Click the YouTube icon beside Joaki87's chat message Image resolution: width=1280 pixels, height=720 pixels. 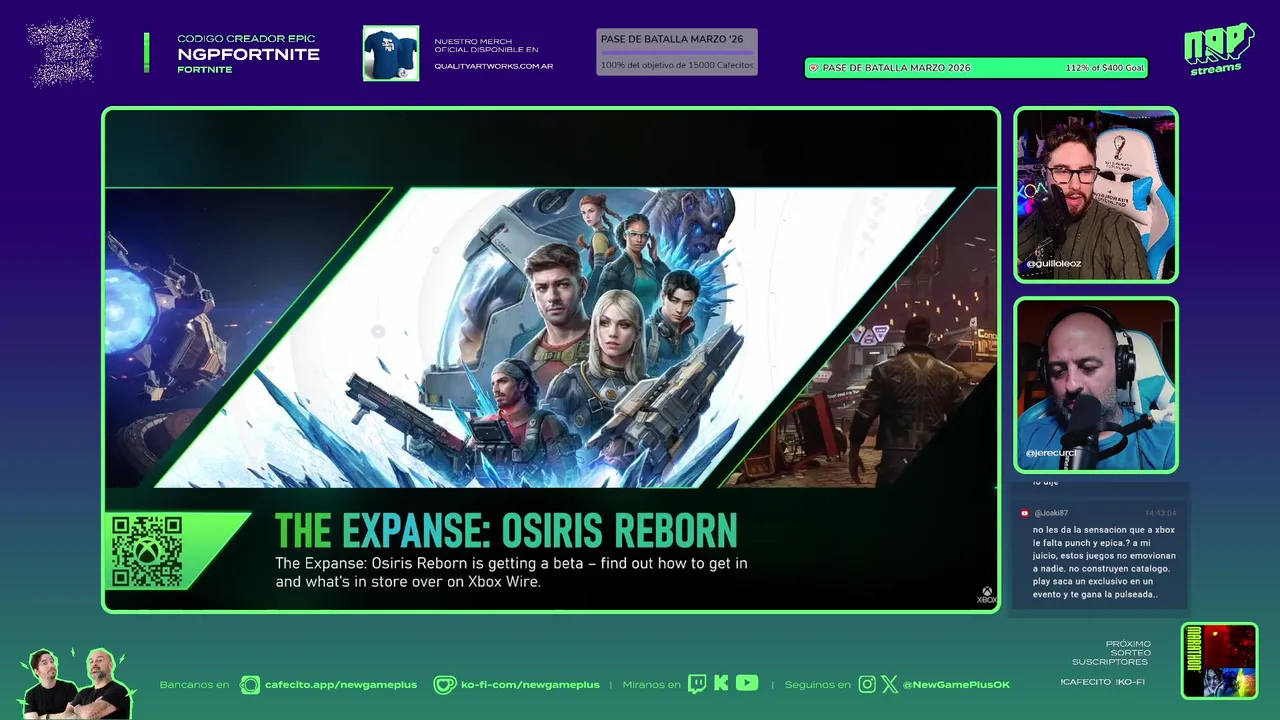(x=1024, y=513)
